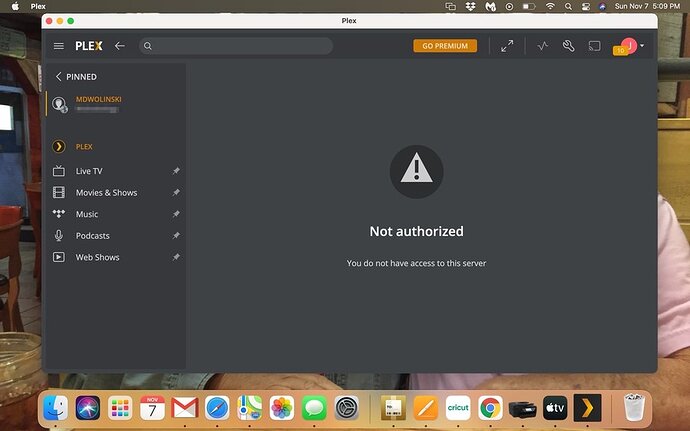Viewport: 690px width, 431px height.
Task: Unpin the Music item
Action: pos(176,214)
